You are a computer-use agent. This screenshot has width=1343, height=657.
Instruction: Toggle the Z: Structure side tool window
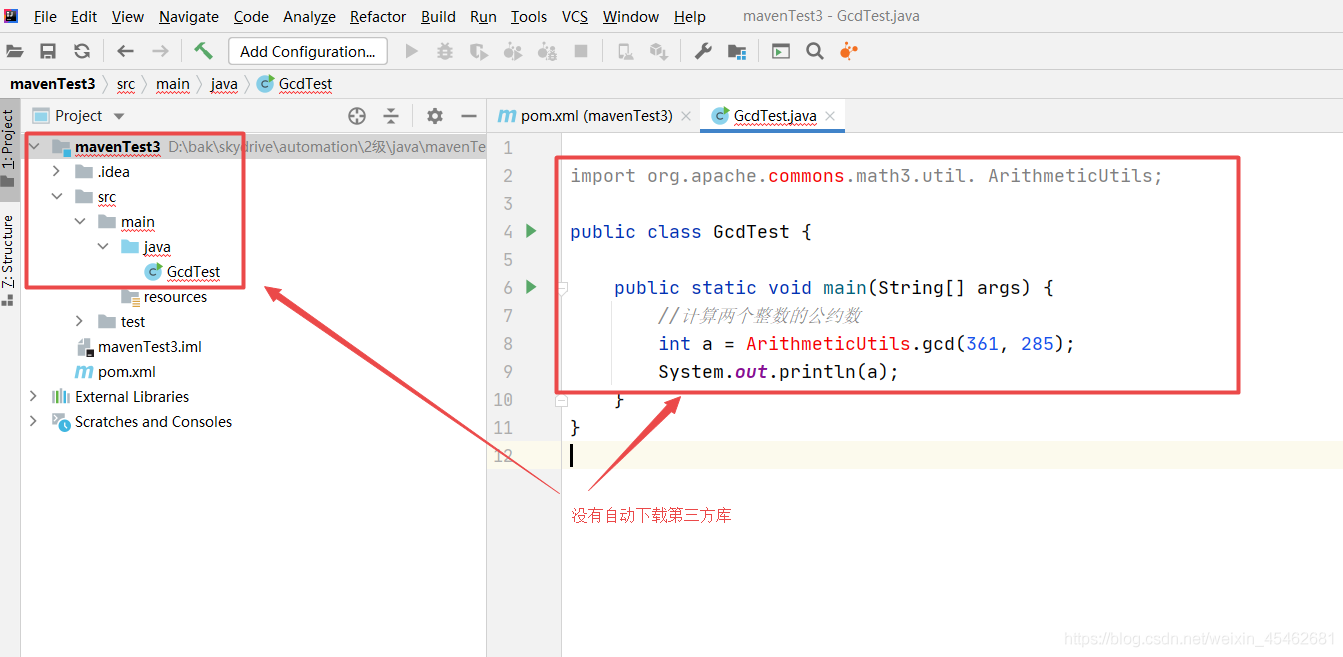[x=9, y=258]
